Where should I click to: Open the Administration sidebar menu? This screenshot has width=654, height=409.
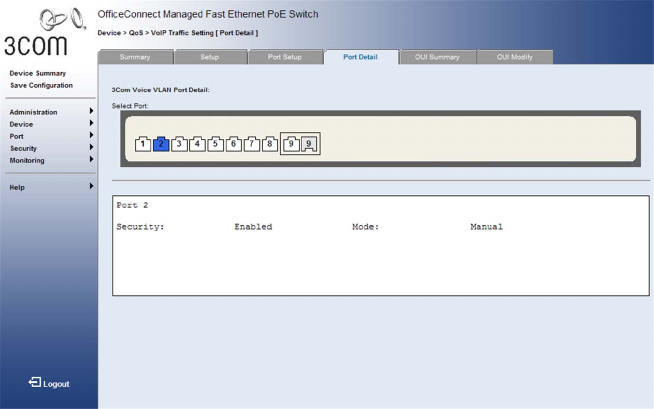[x=33, y=112]
